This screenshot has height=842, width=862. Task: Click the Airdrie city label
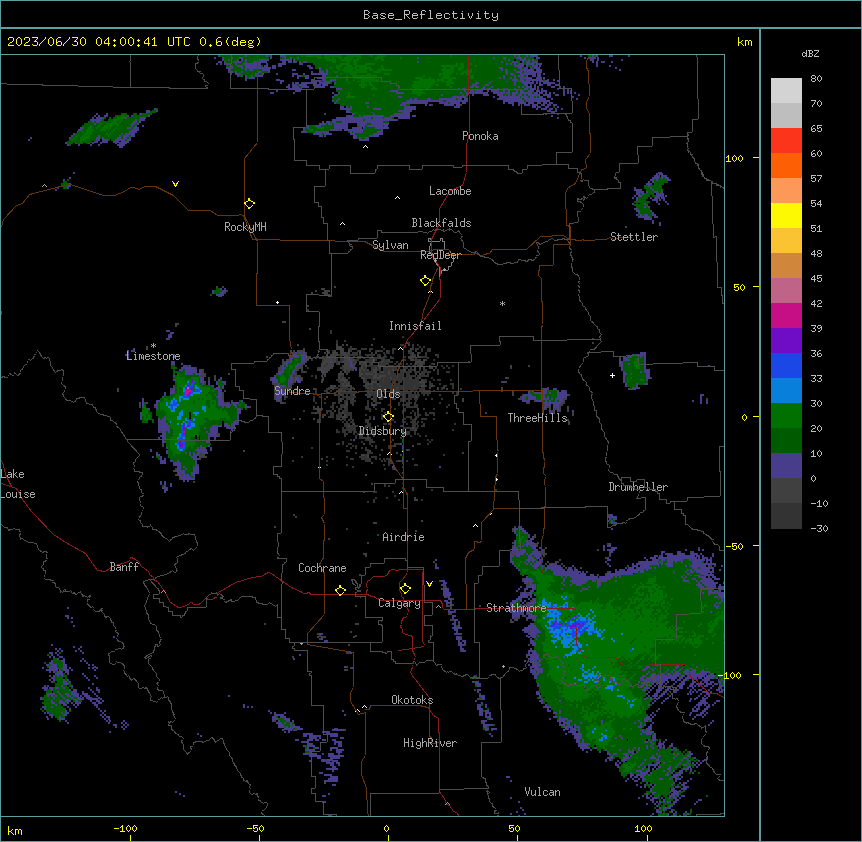403,537
